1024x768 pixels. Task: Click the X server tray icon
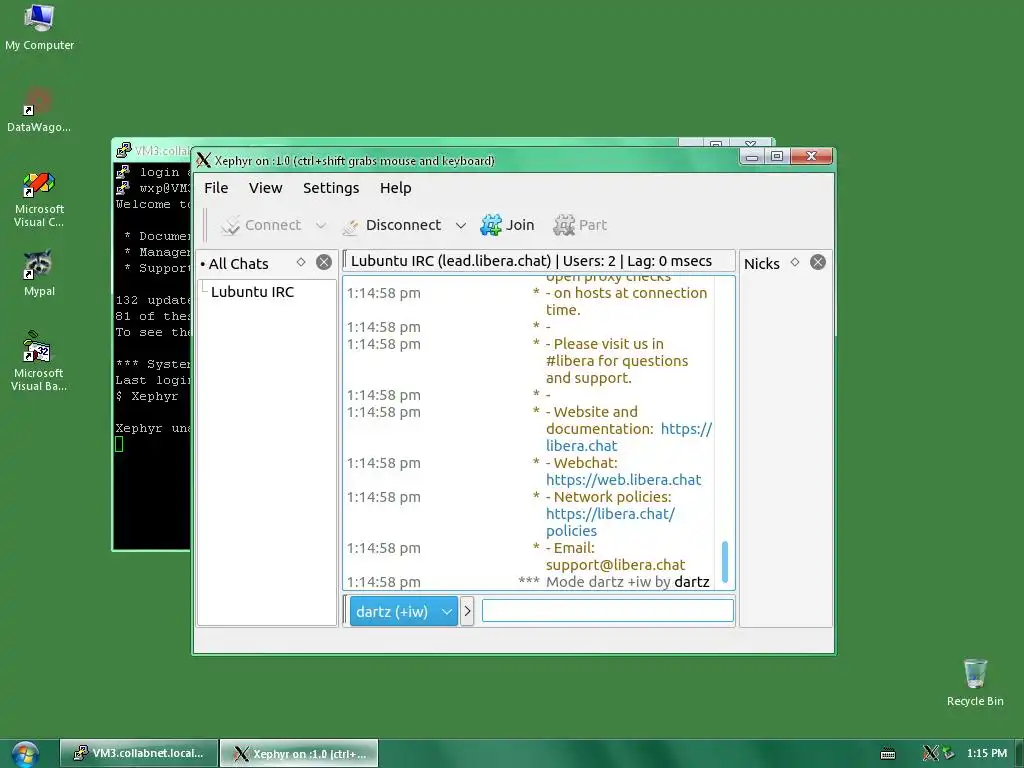click(x=931, y=754)
